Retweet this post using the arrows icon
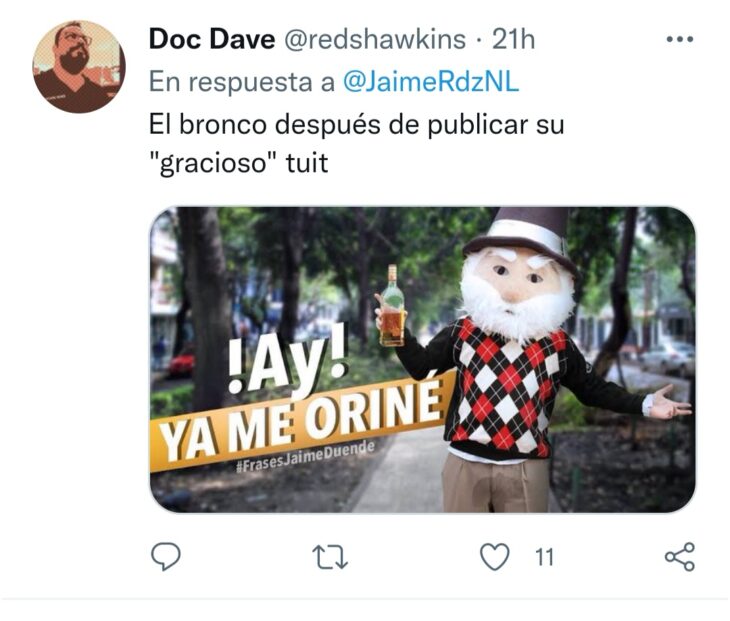This screenshot has width=730, height=621. point(330,558)
